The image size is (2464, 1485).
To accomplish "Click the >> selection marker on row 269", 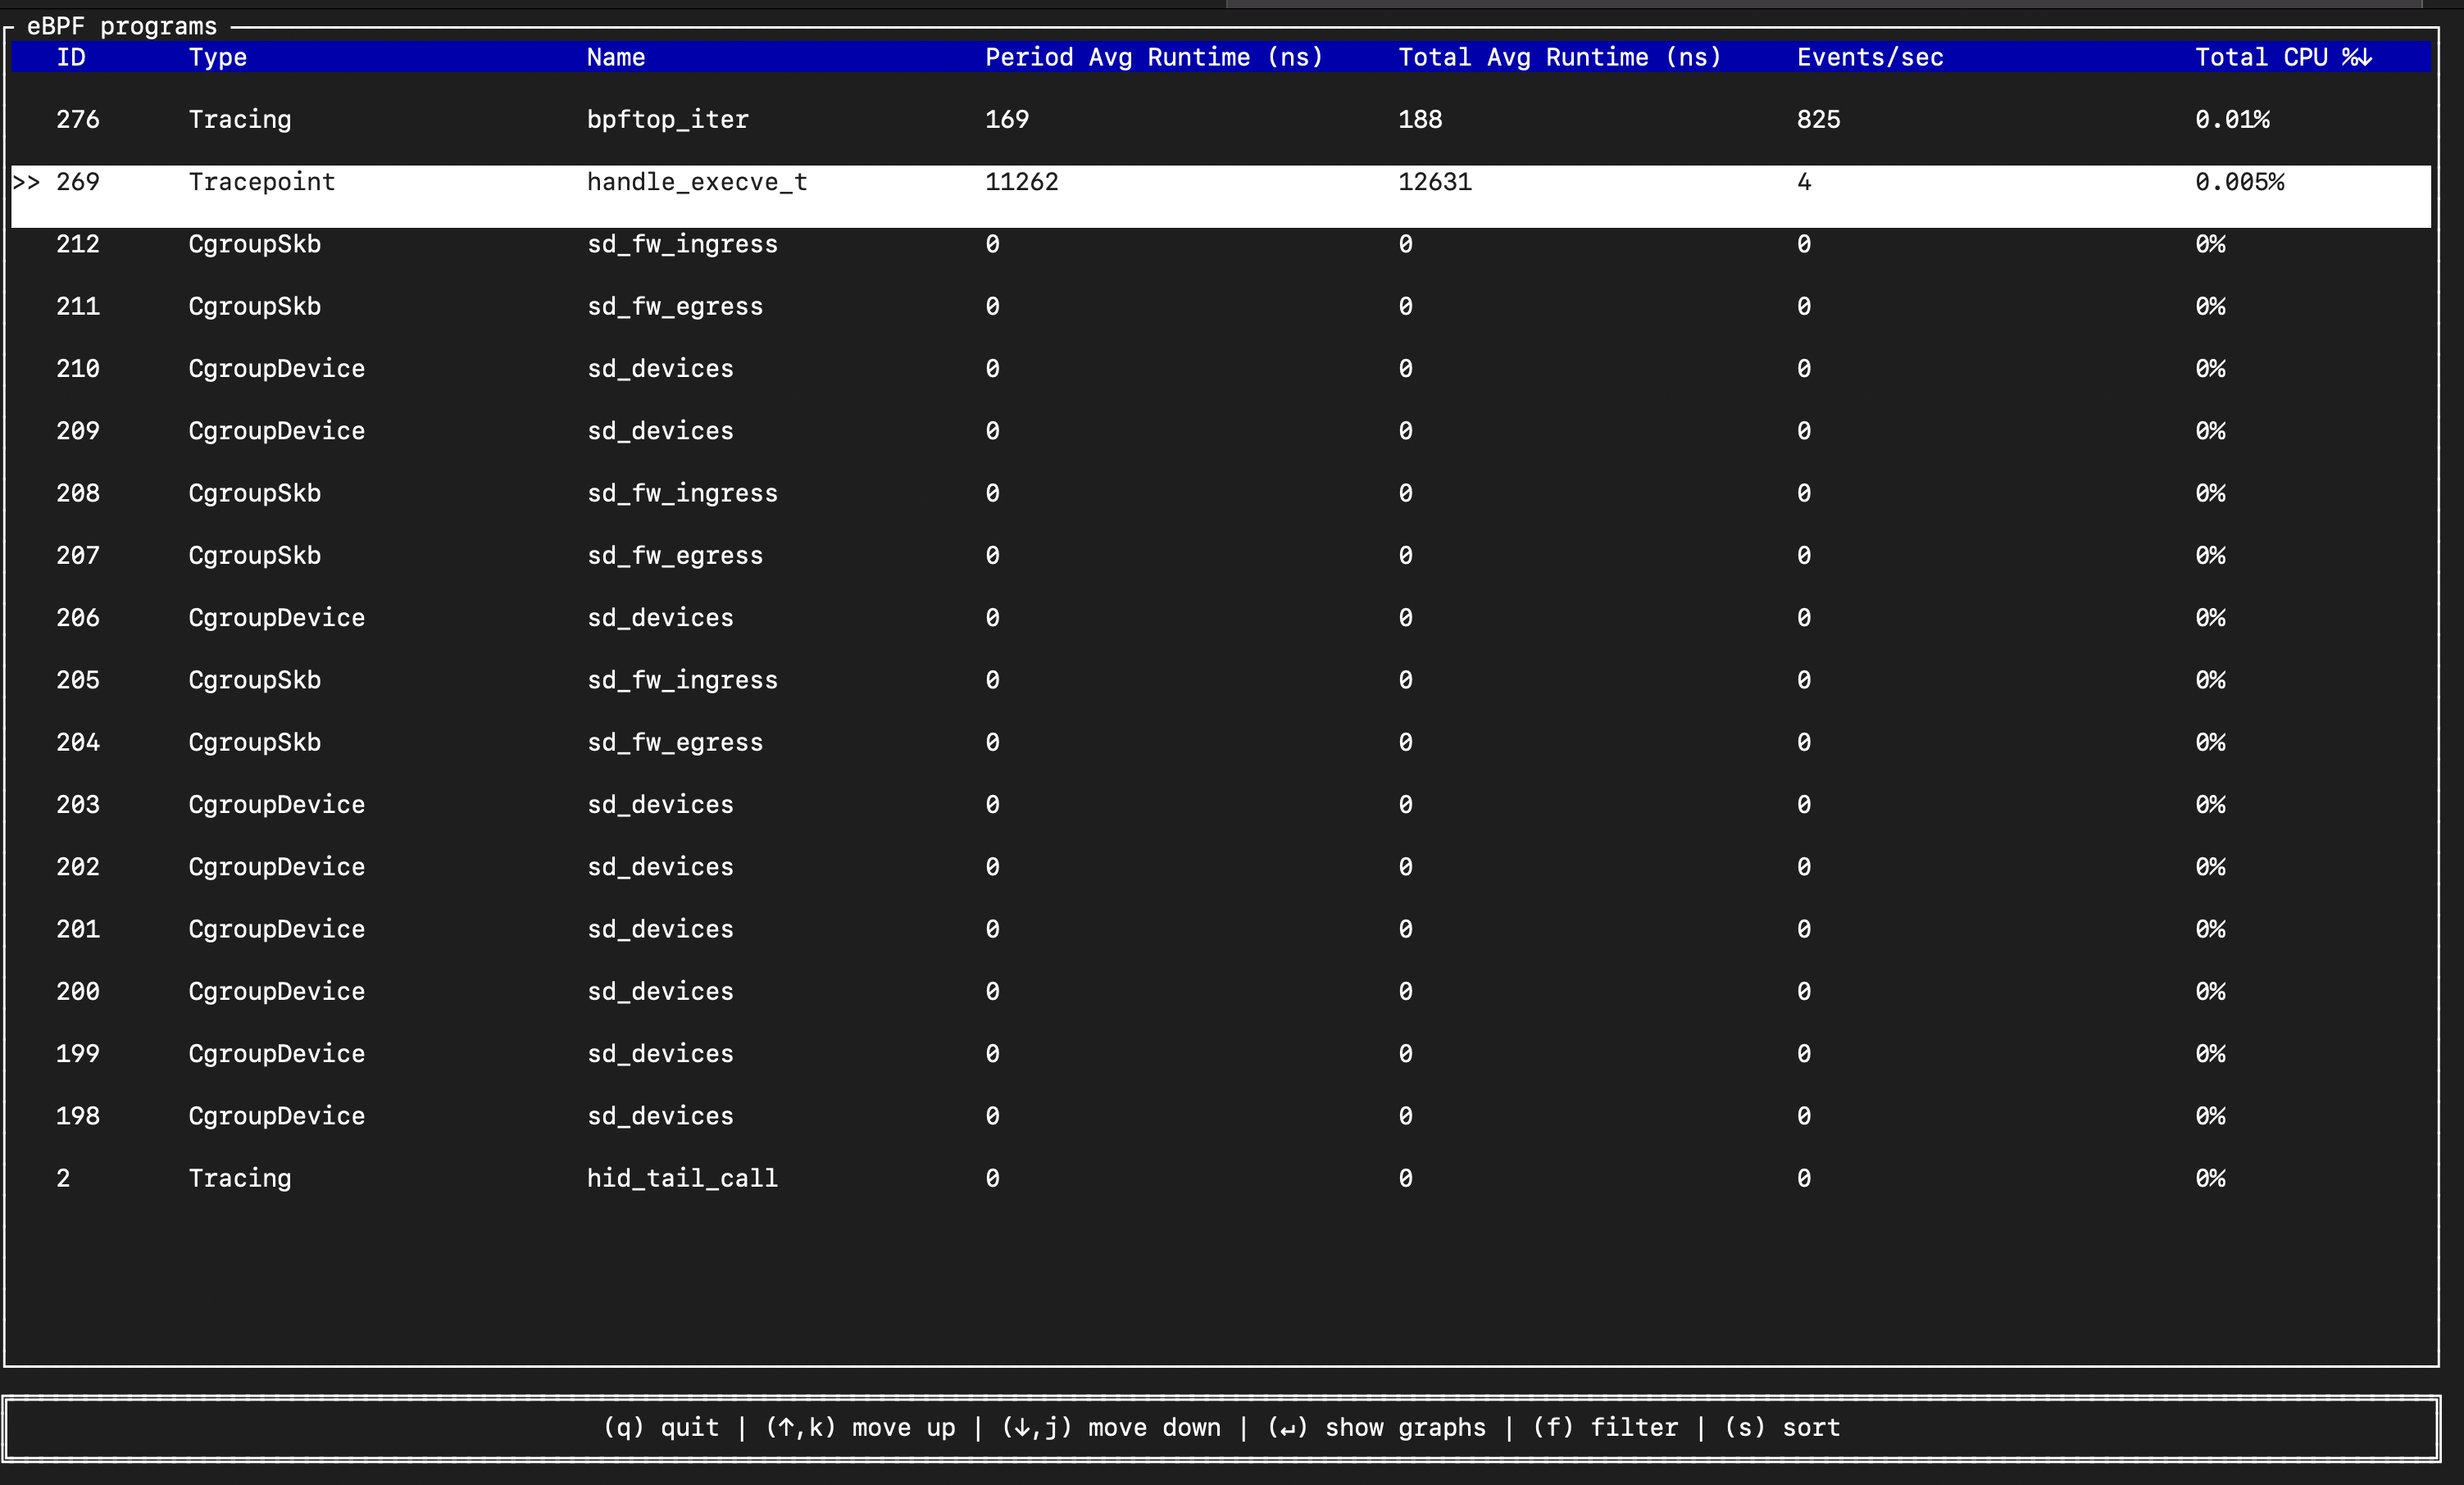I will click(x=27, y=182).
